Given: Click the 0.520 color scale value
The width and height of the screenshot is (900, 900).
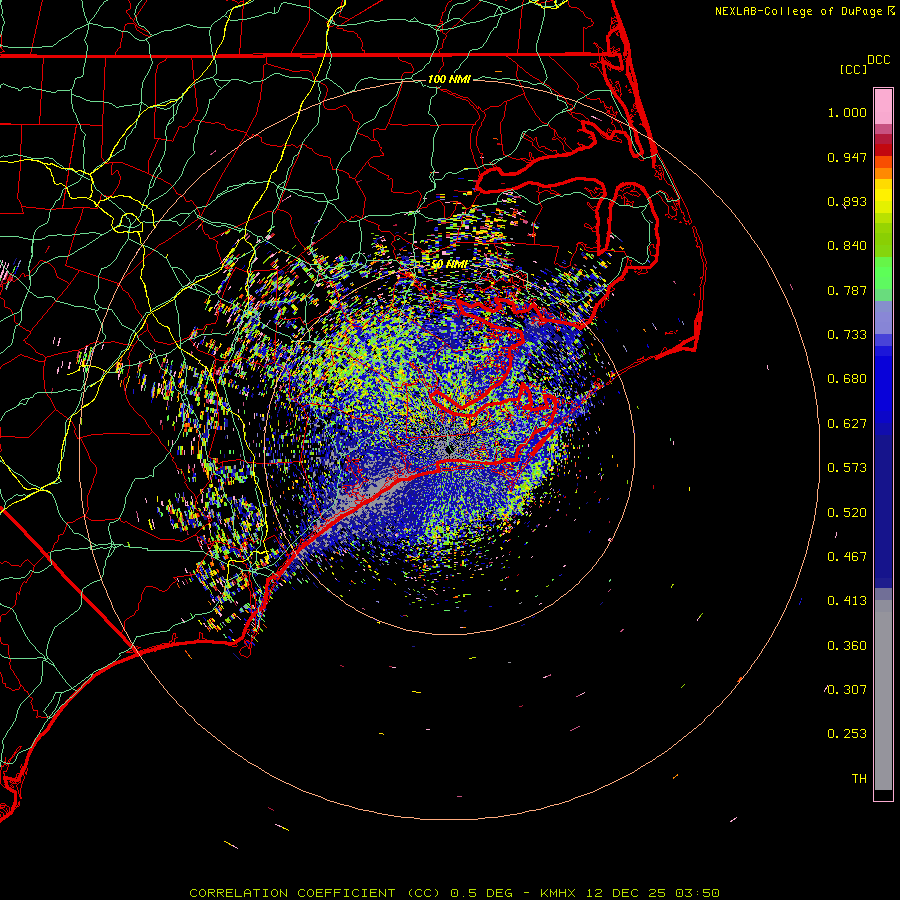Looking at the screenshot, I should [847, 513].
